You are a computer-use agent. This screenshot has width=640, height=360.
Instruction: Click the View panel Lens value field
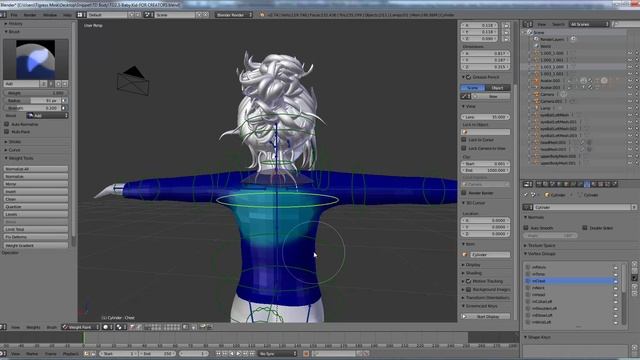pyautogui.click(x=486, y=117)
